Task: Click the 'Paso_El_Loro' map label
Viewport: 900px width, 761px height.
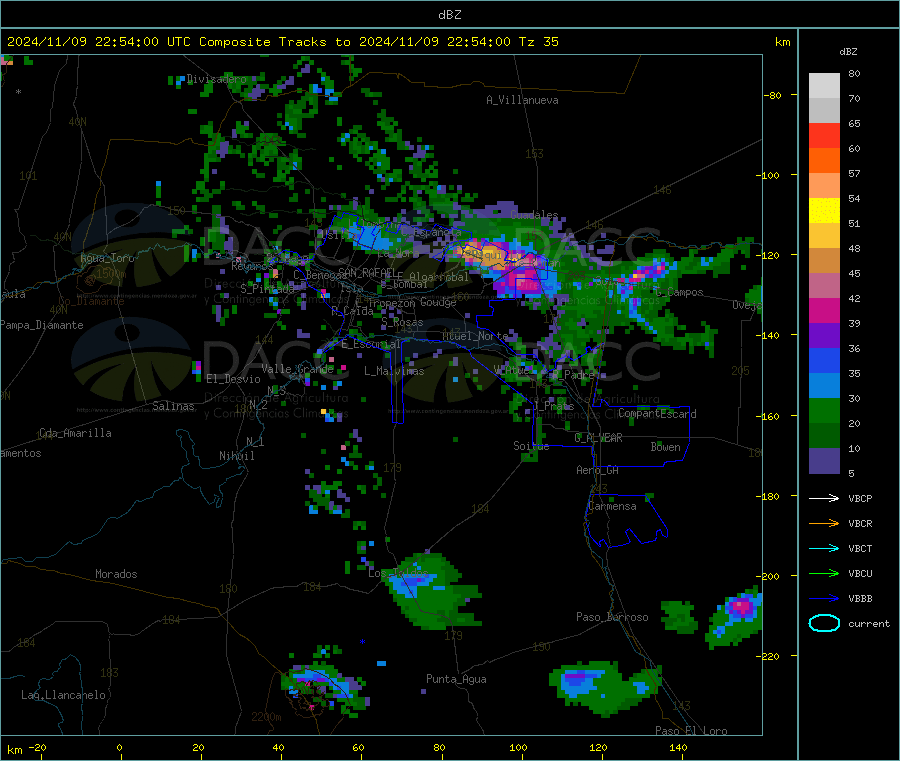Action: pos(691,731)
